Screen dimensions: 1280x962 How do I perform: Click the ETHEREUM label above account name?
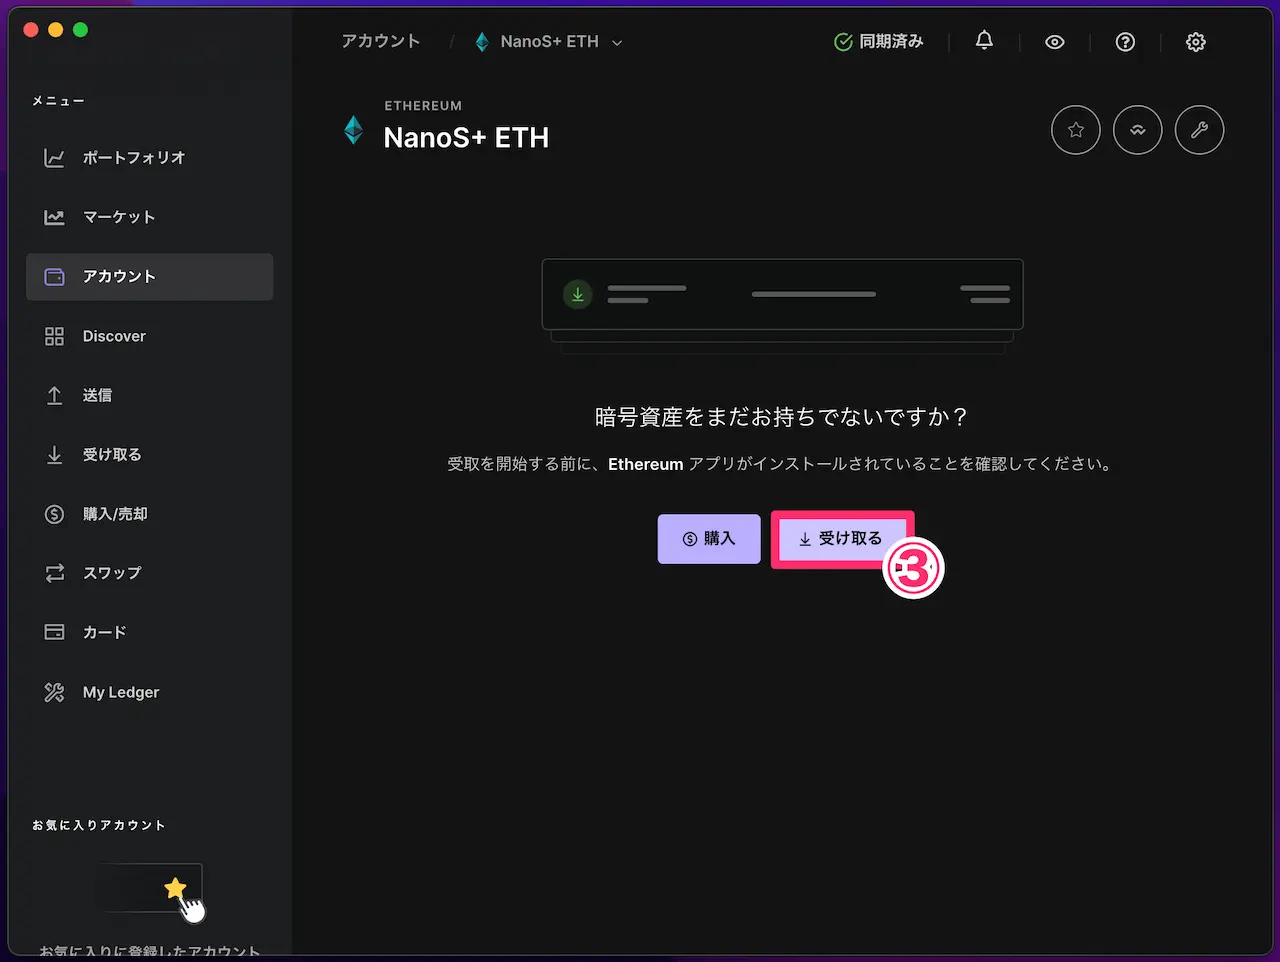tap(423, 106)
